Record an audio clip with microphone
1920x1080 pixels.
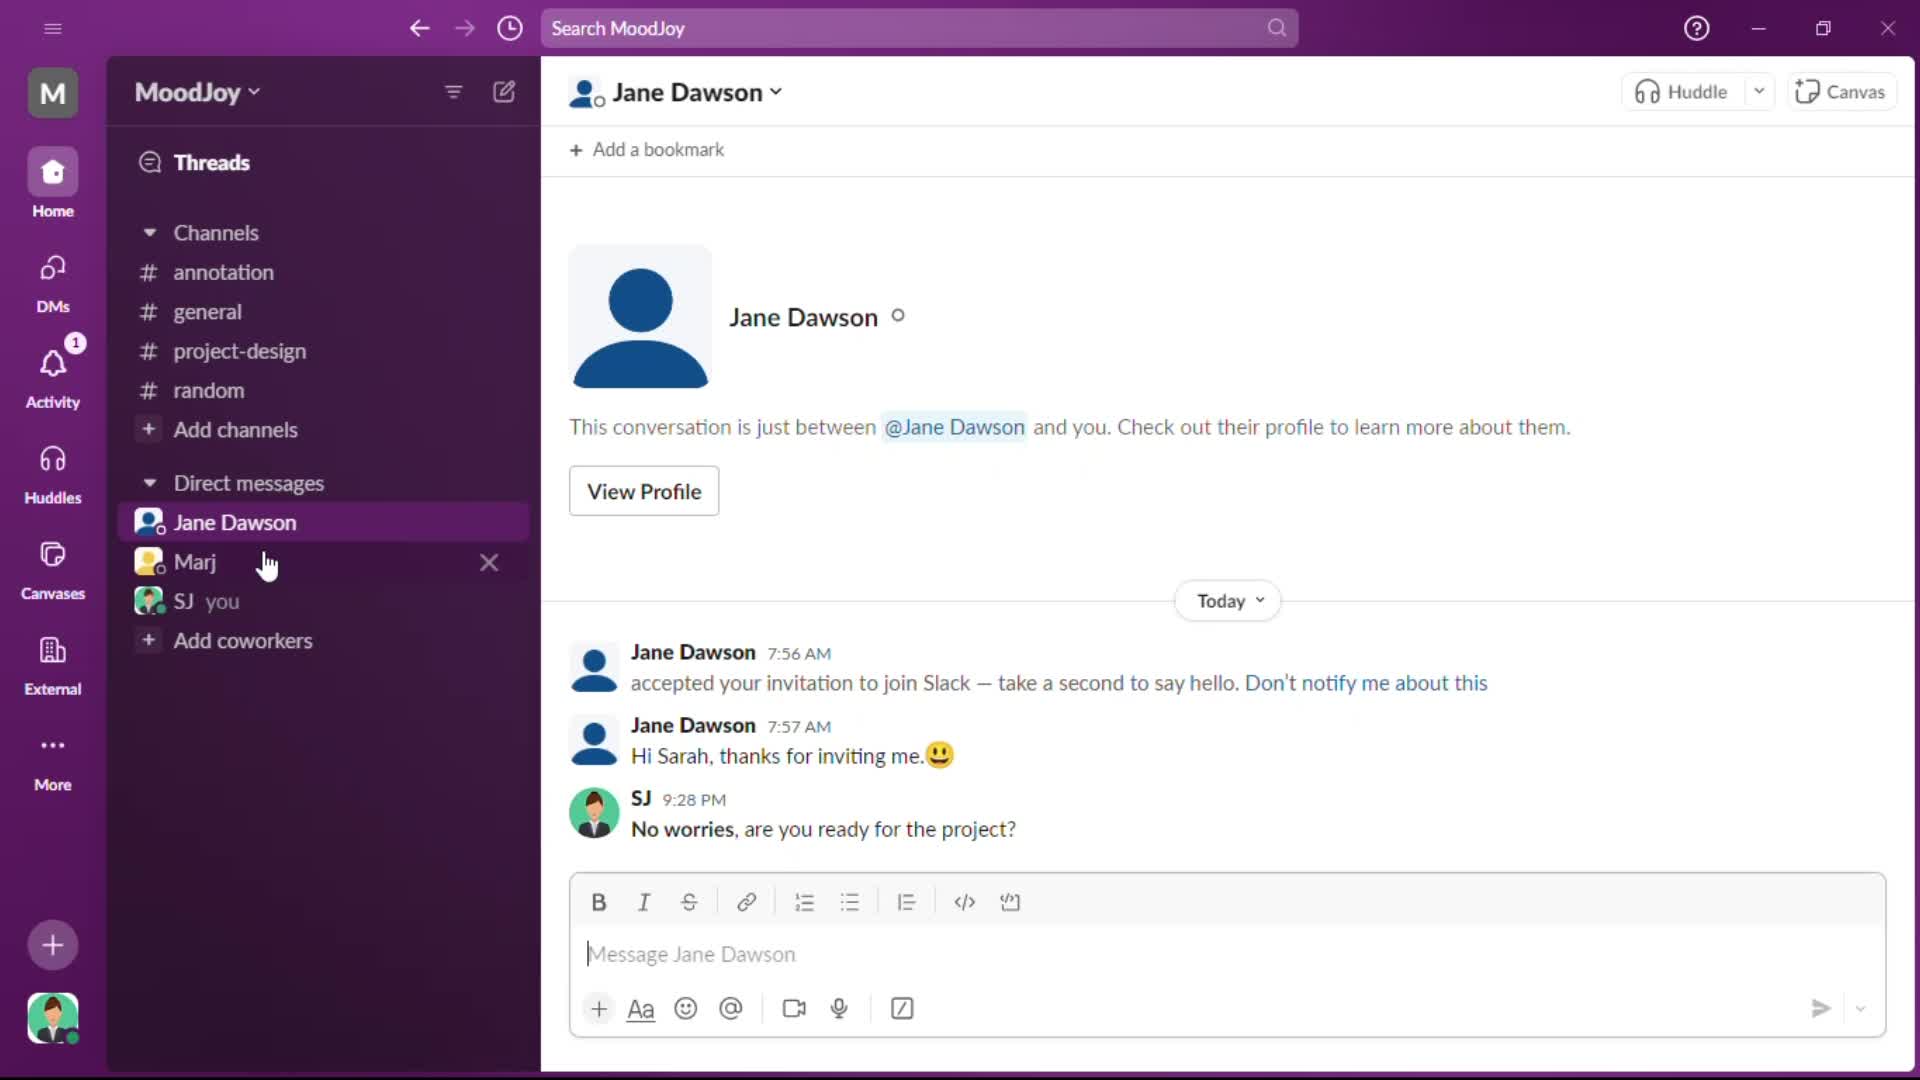(839, 1008)
